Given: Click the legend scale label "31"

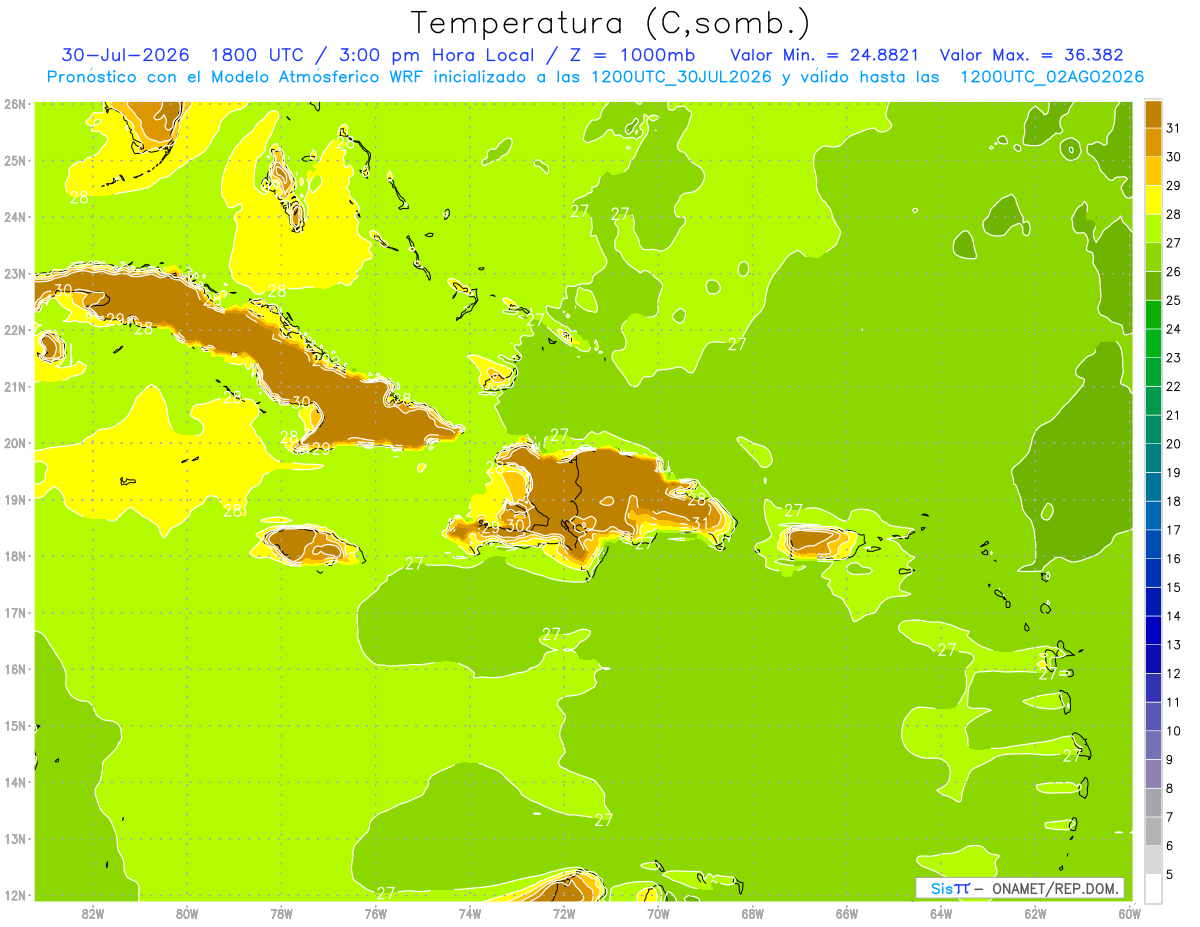Looking at the screenshot, I should click(x=1173, y=128).
